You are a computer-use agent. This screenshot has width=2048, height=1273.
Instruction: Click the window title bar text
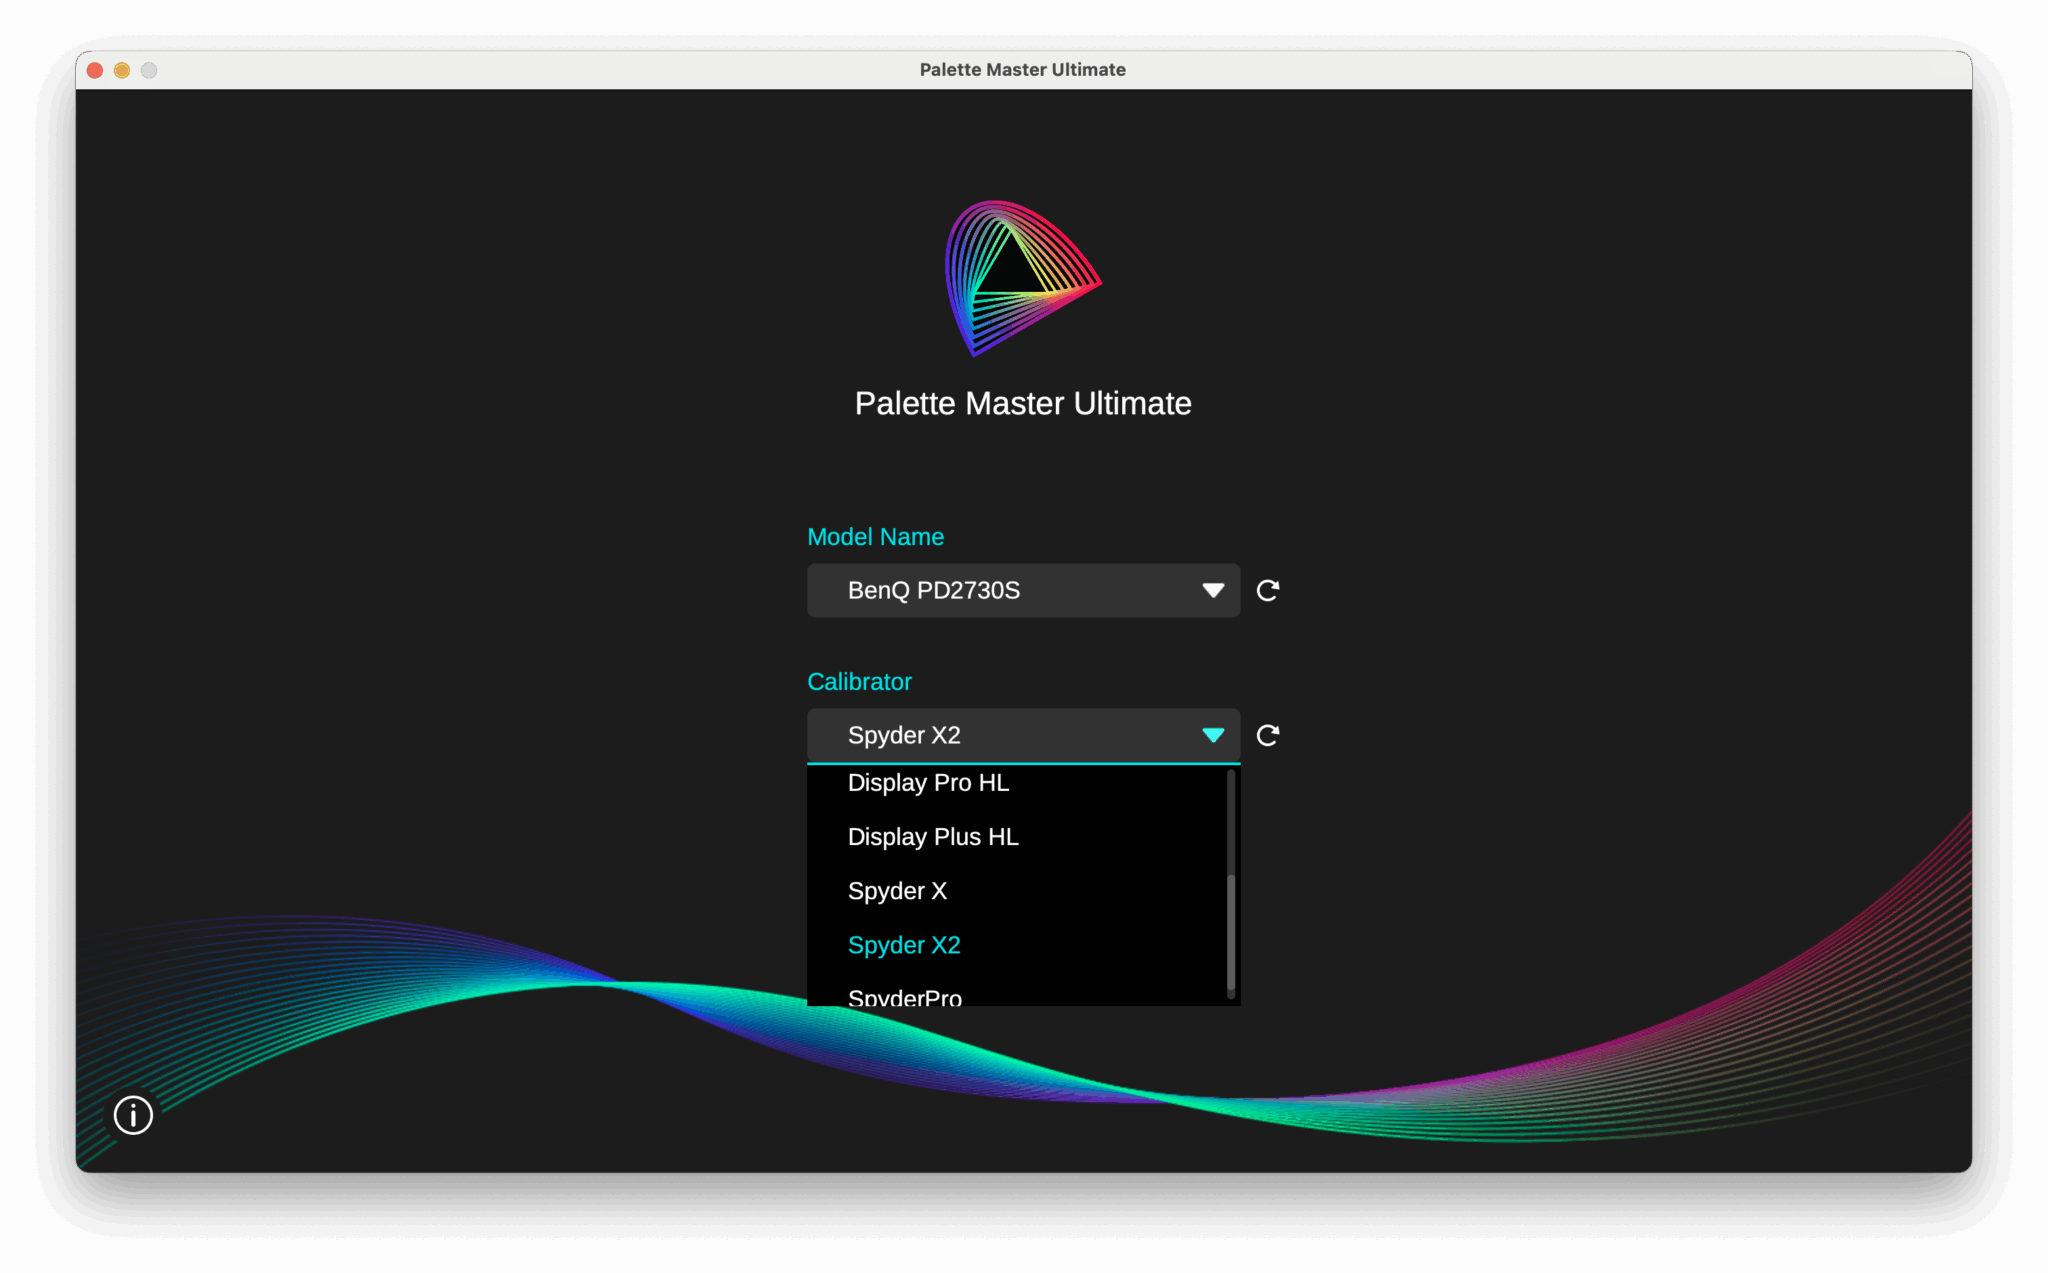coord(1022,70)
